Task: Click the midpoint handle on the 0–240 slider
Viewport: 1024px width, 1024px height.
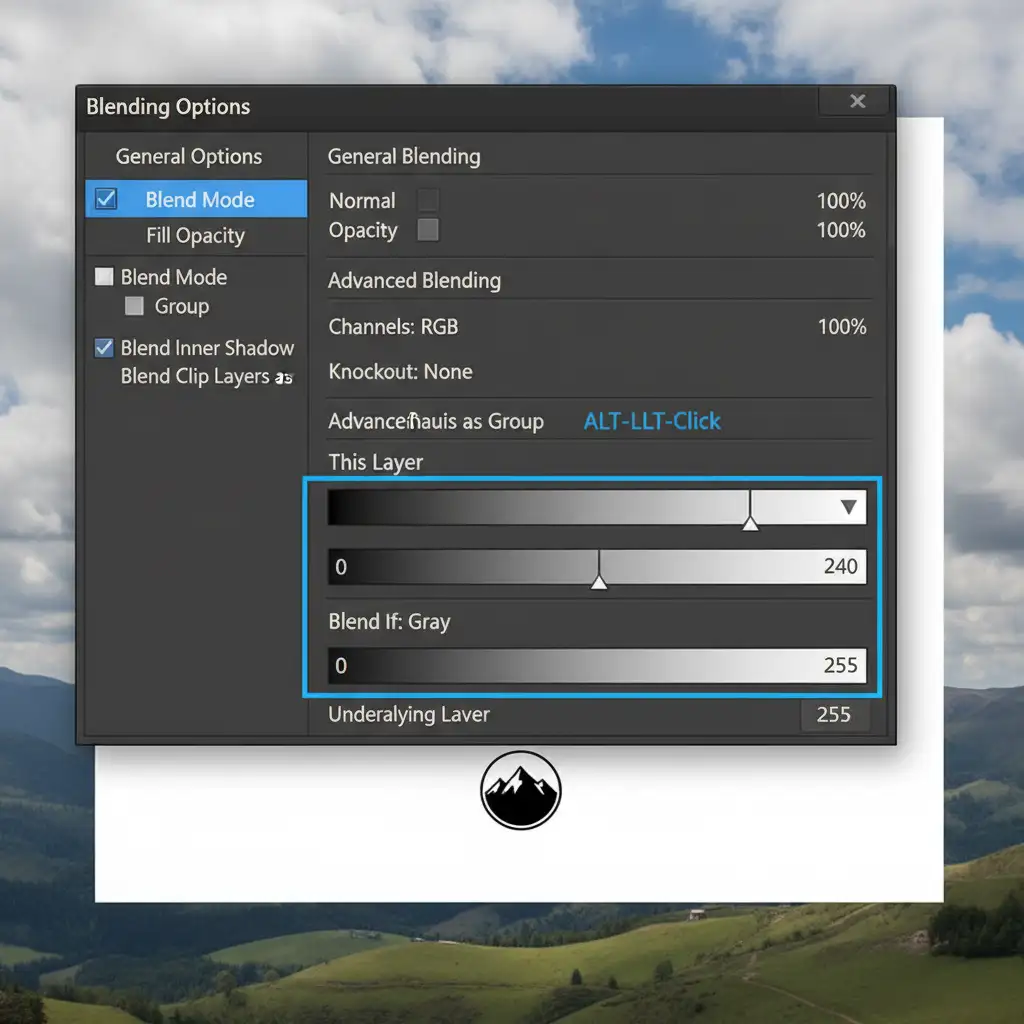Action: [599, 581]
